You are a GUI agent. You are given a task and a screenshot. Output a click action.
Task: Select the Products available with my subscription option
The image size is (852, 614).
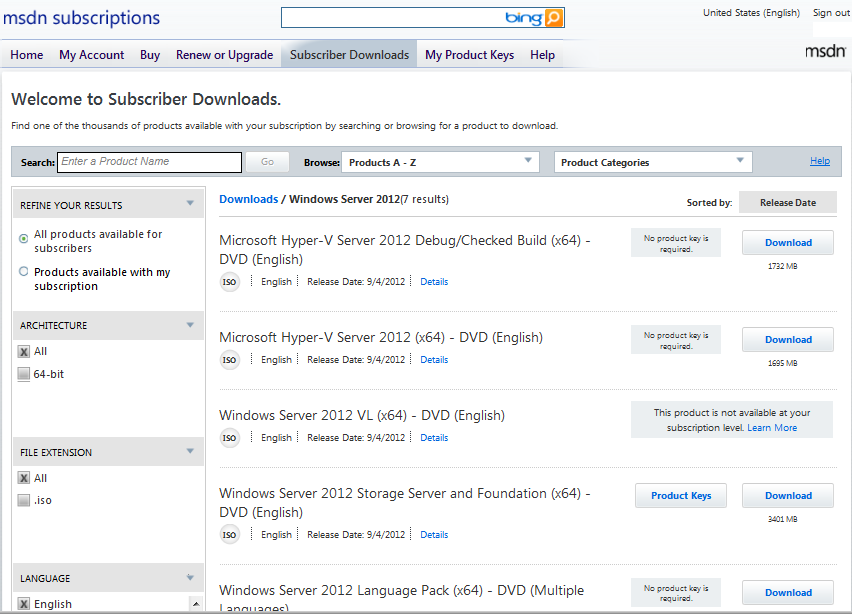[x=22, y=272]
